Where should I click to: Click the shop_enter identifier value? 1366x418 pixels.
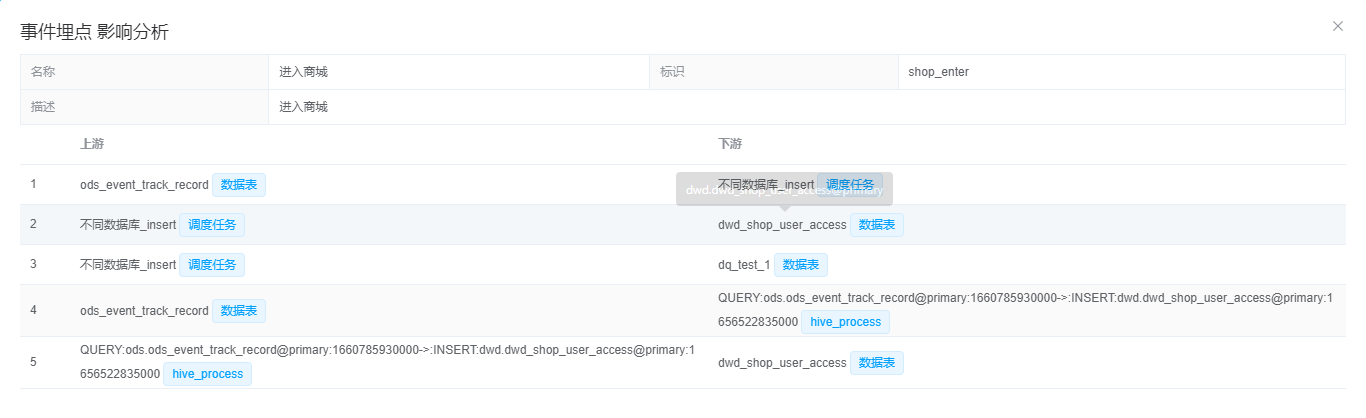click(938, 72)
